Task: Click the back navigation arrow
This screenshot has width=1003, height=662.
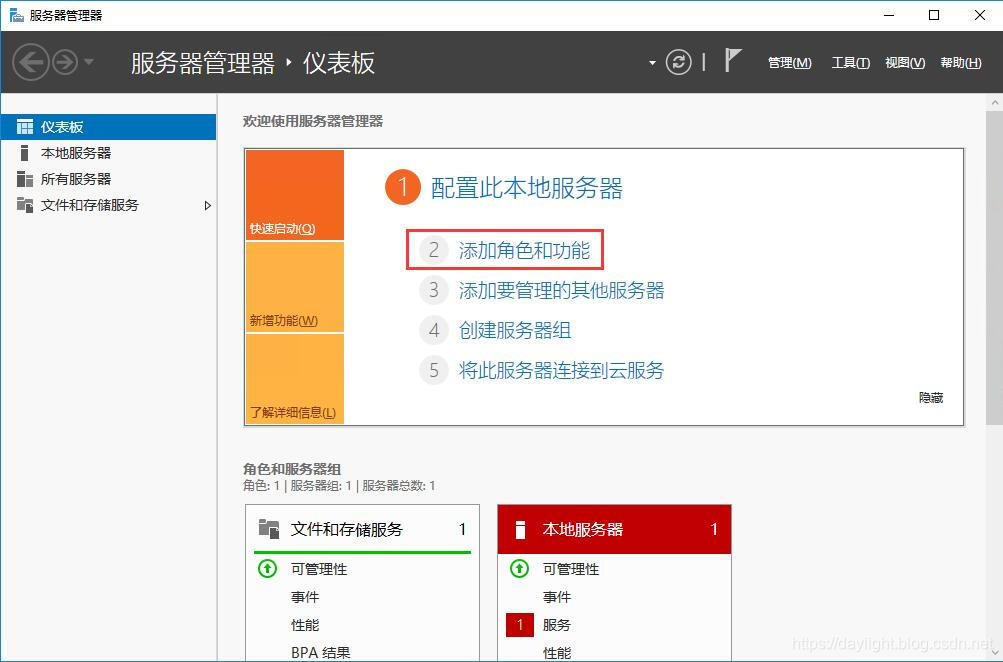Action: tap(31, 62)
